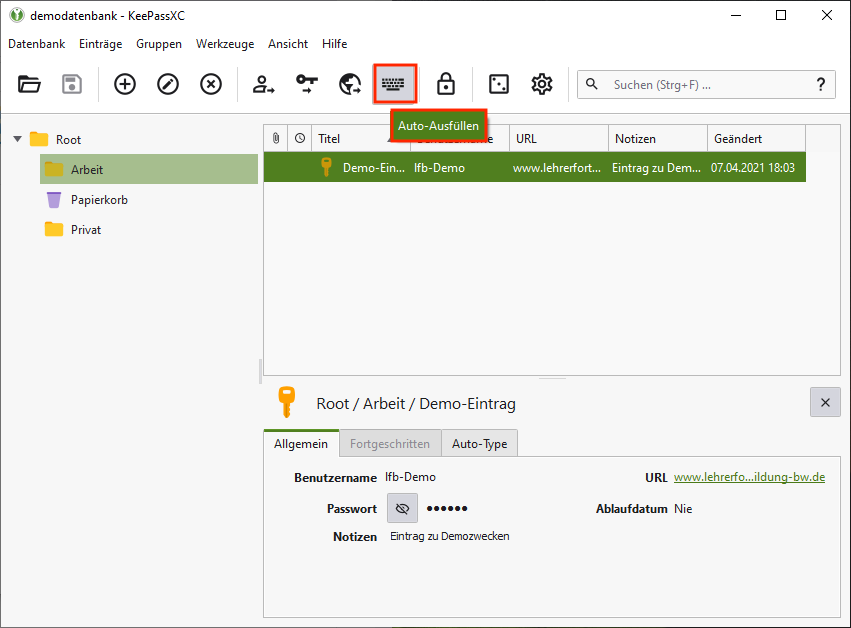Toggle password visibility eye button
The height and width of the screenshot is (628, 851).
pos(402,508)
